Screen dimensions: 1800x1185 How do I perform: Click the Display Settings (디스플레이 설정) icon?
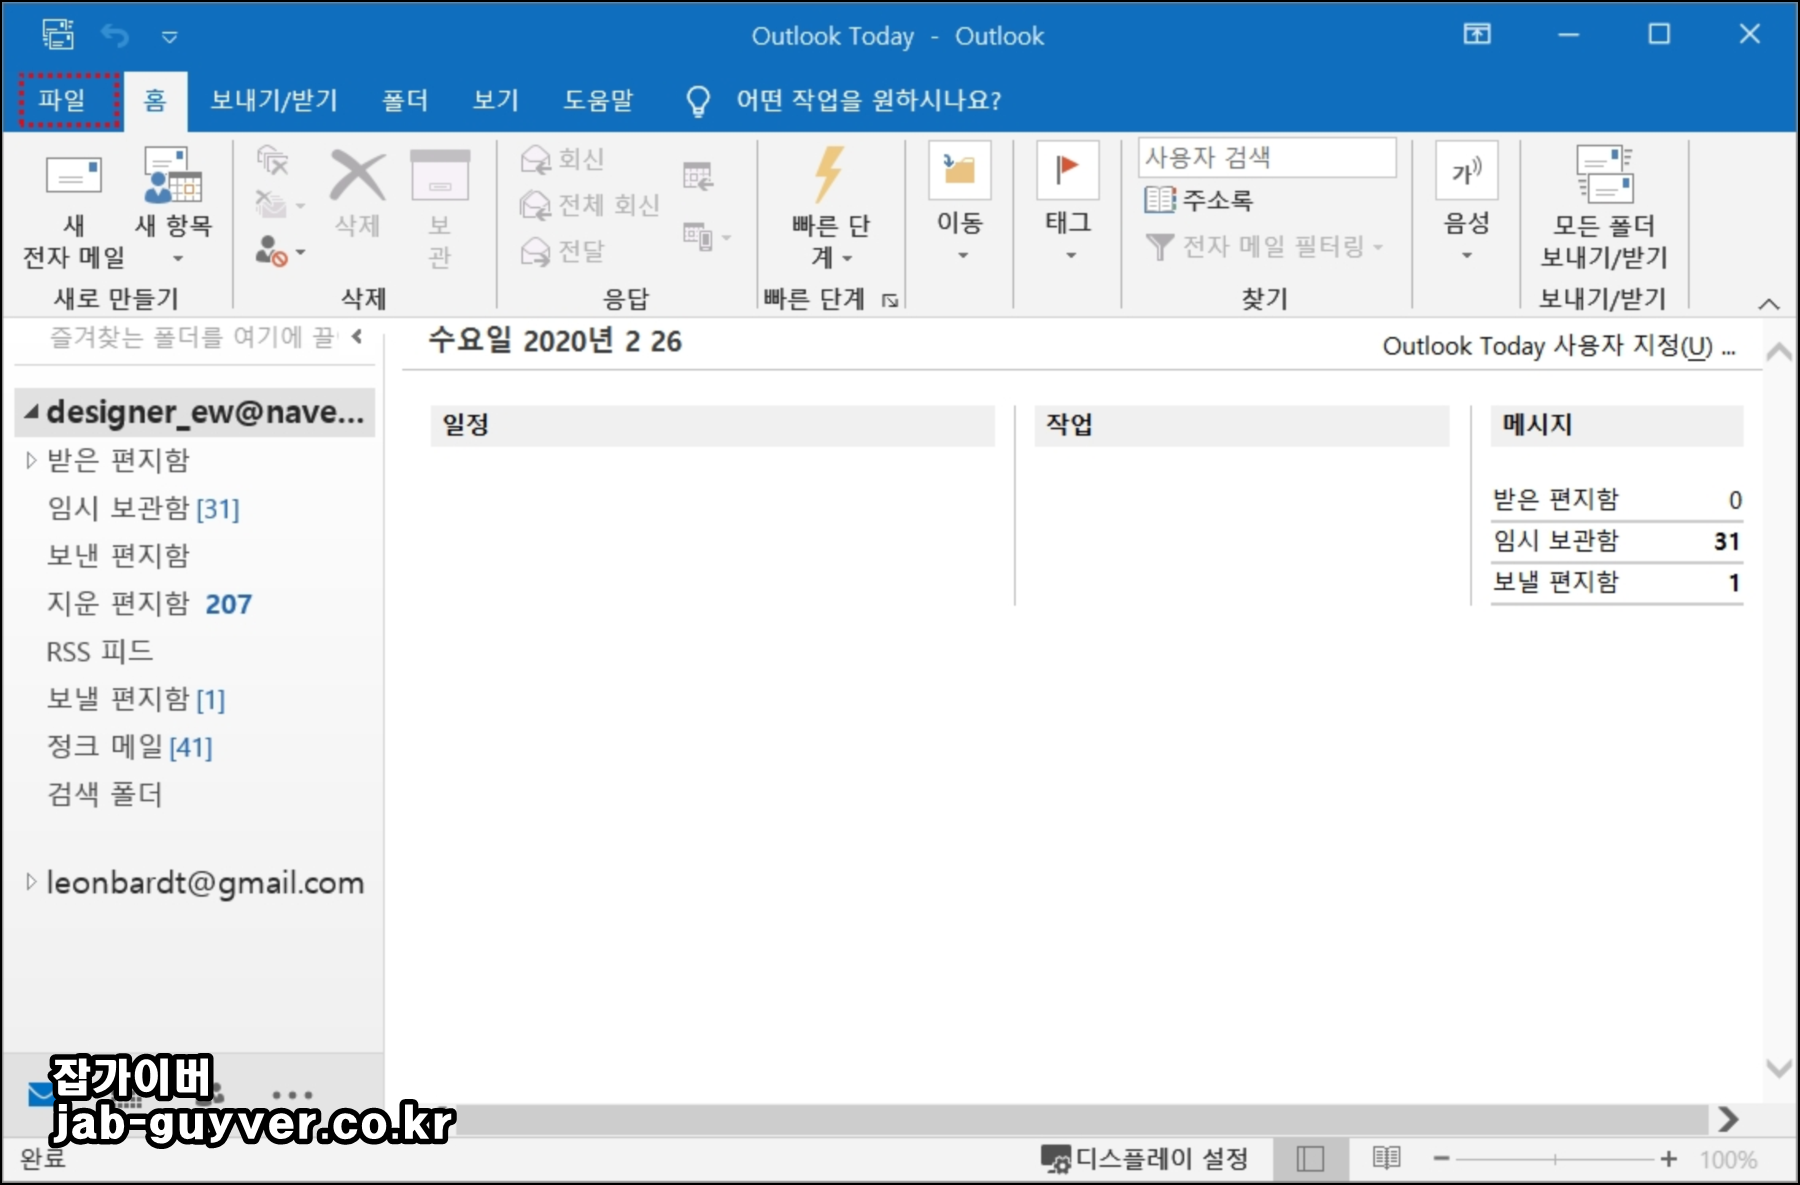(x=1055, y=1159)
